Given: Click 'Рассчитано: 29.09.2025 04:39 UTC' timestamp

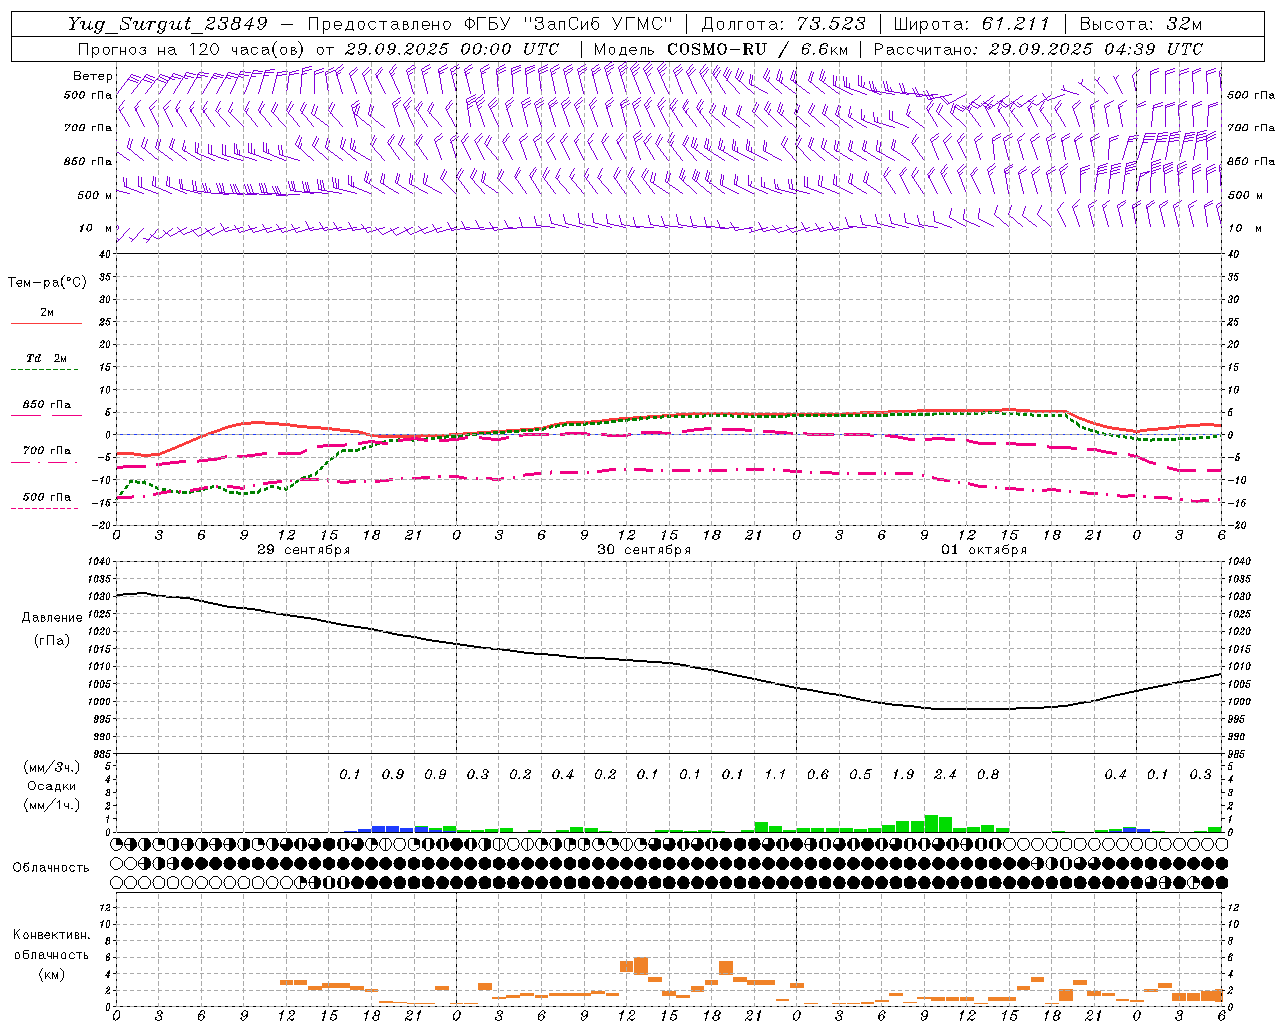Looking at the screenshot, I should (x=1038, y=49).
